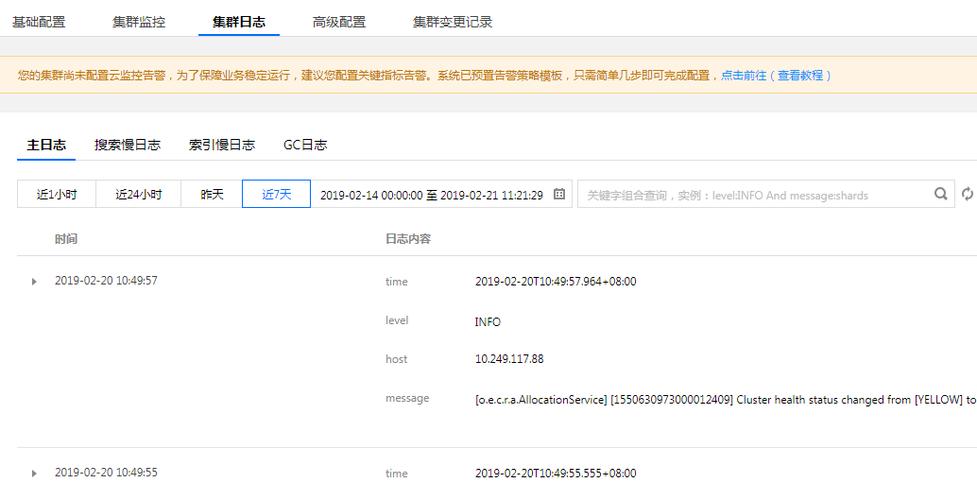977x500 pixels.
Task: Switch to 搜索慢日志 sub-tab
Action: point(127,145)
